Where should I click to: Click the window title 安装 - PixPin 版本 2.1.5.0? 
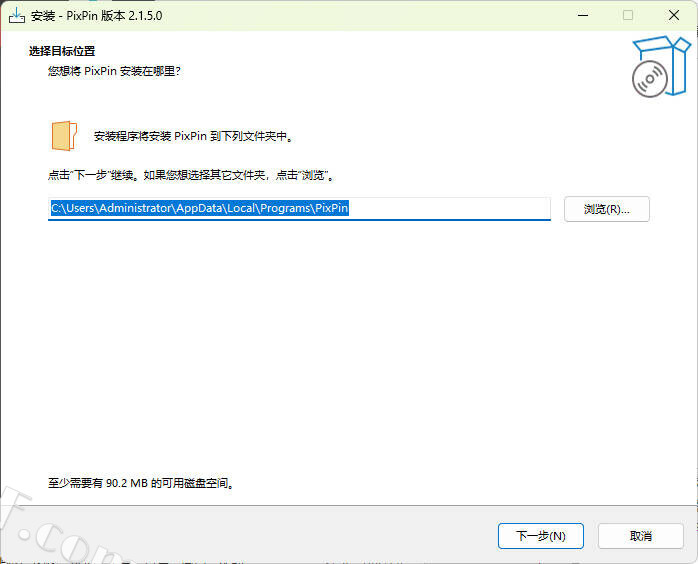coord(97,16)
